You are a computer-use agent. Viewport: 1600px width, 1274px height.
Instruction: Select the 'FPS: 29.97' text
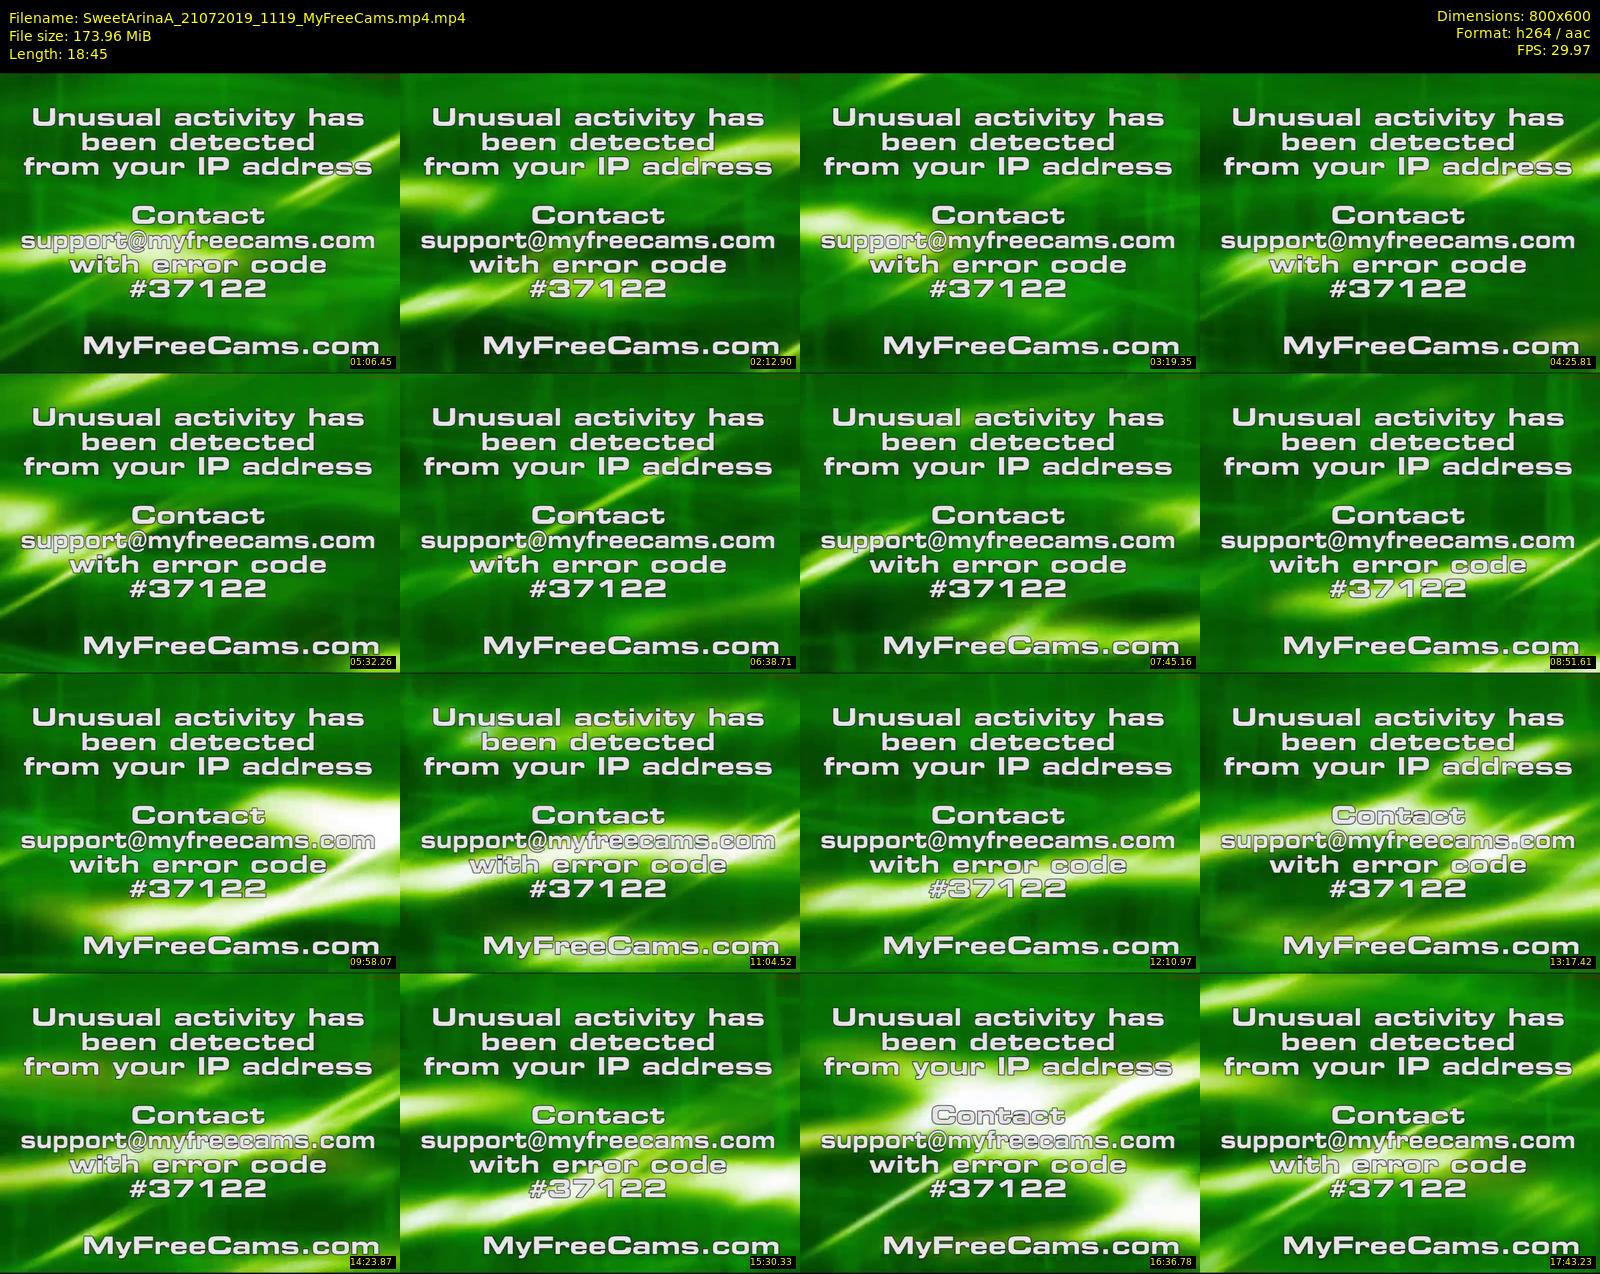(x=1553, y=50)
